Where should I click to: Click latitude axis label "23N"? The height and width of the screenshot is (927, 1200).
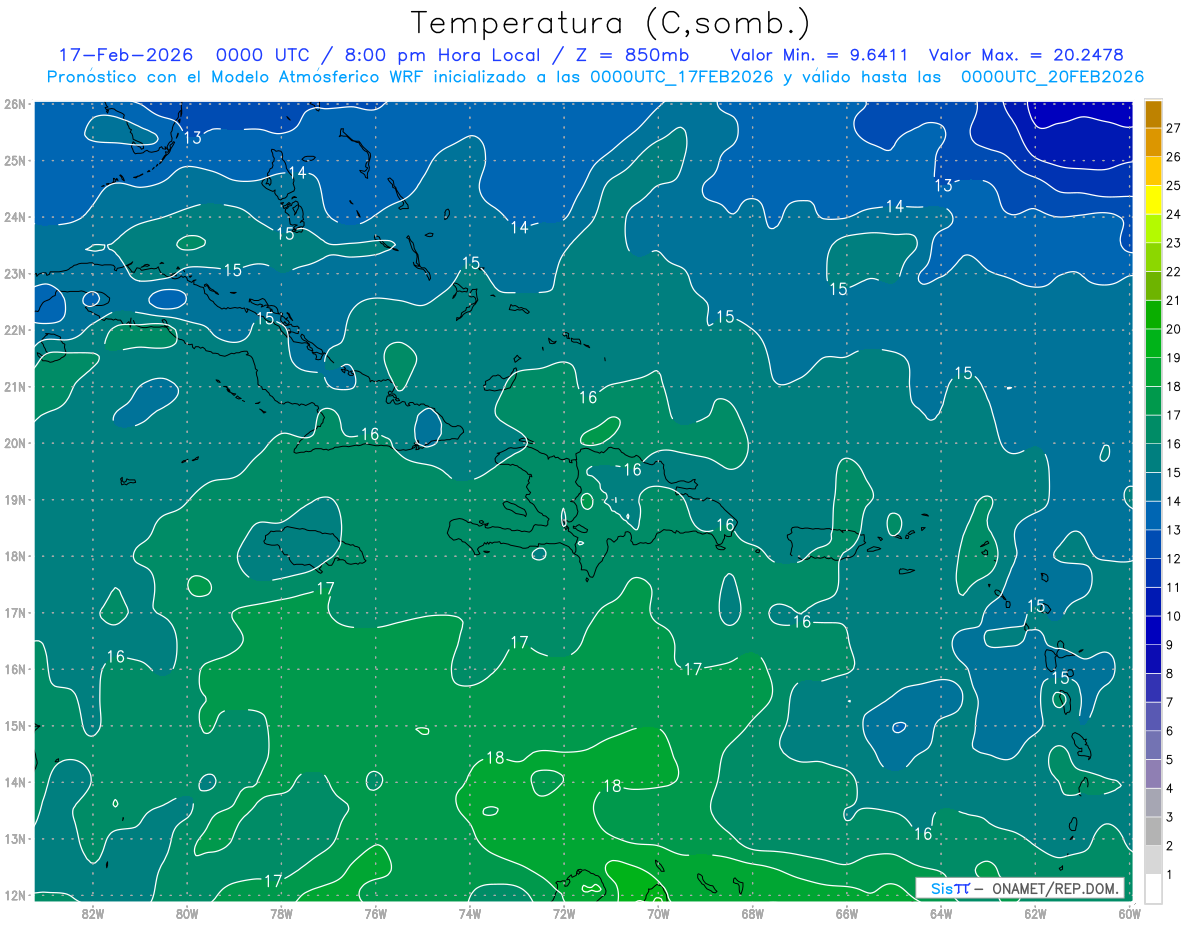pos(15,273)
